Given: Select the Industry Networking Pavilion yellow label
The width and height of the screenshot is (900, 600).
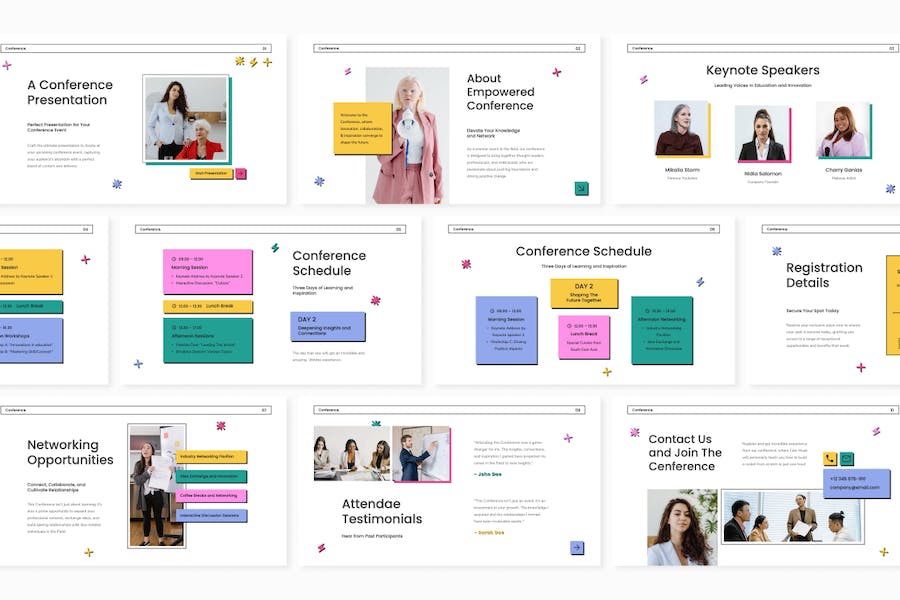Looking at the screenshot, I should click(x=211, y=456).
